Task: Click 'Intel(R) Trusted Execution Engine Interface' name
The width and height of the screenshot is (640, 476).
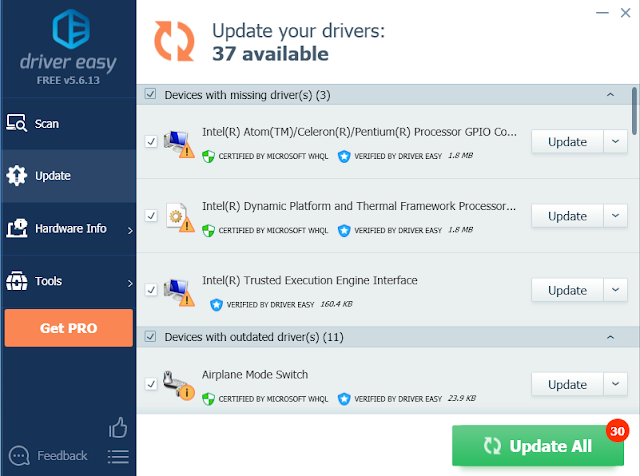Action: click(310, 280)
